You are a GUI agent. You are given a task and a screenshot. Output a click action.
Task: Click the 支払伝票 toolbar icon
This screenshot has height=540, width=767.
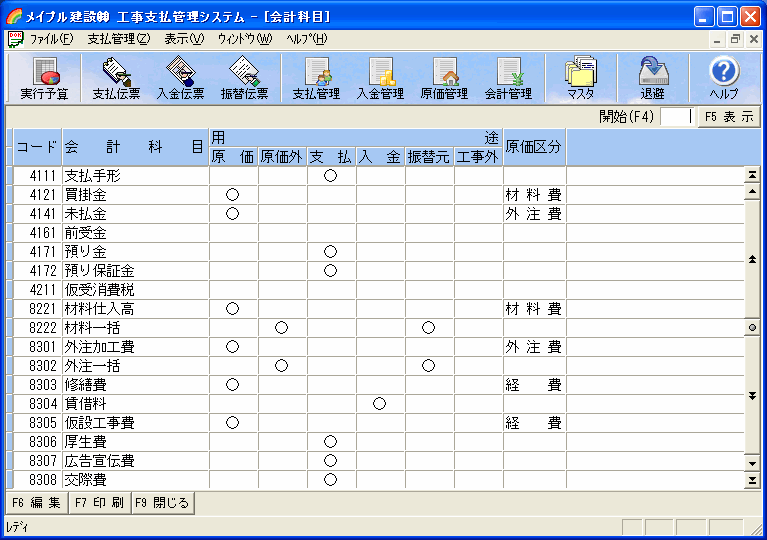[116, 78]
